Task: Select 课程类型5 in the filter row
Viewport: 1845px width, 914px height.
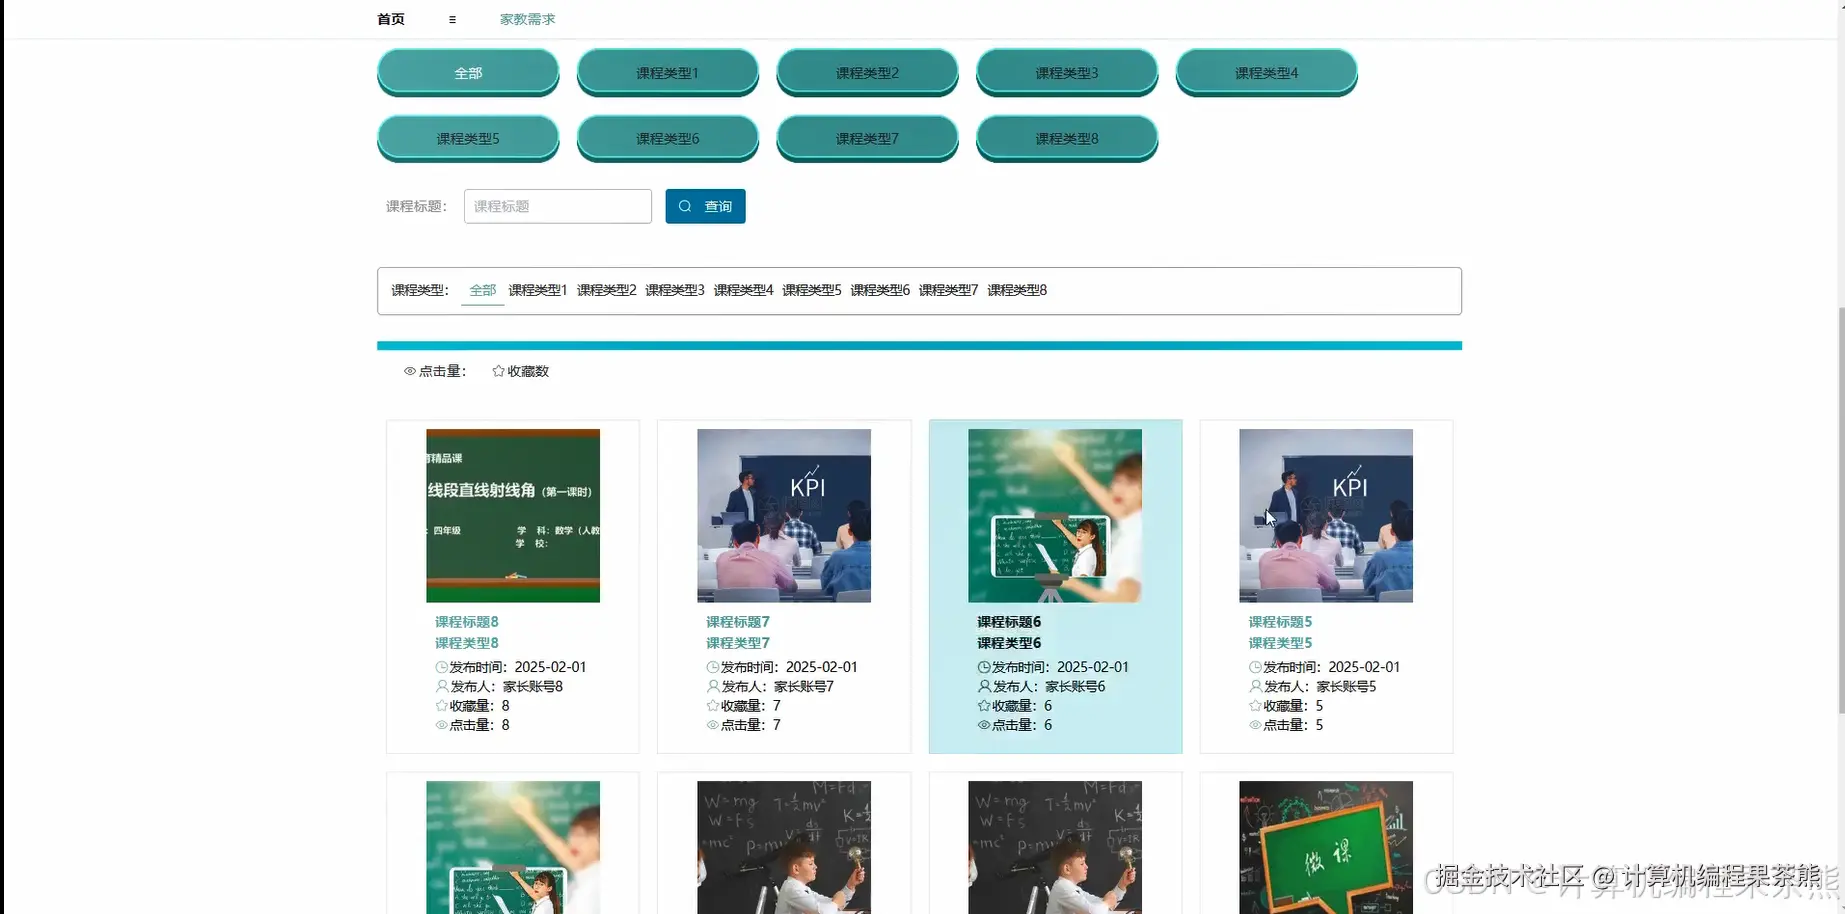Action: point(812,290)
